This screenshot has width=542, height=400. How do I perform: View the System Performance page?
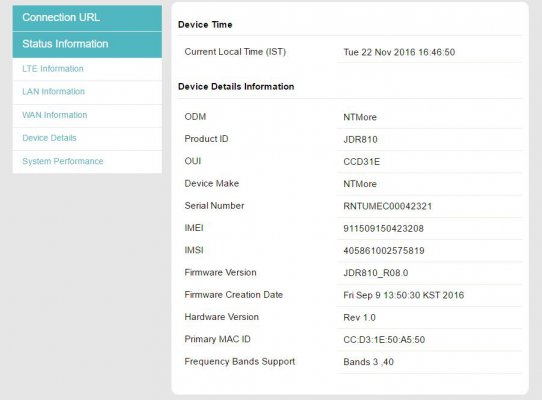tap(63, 161)
